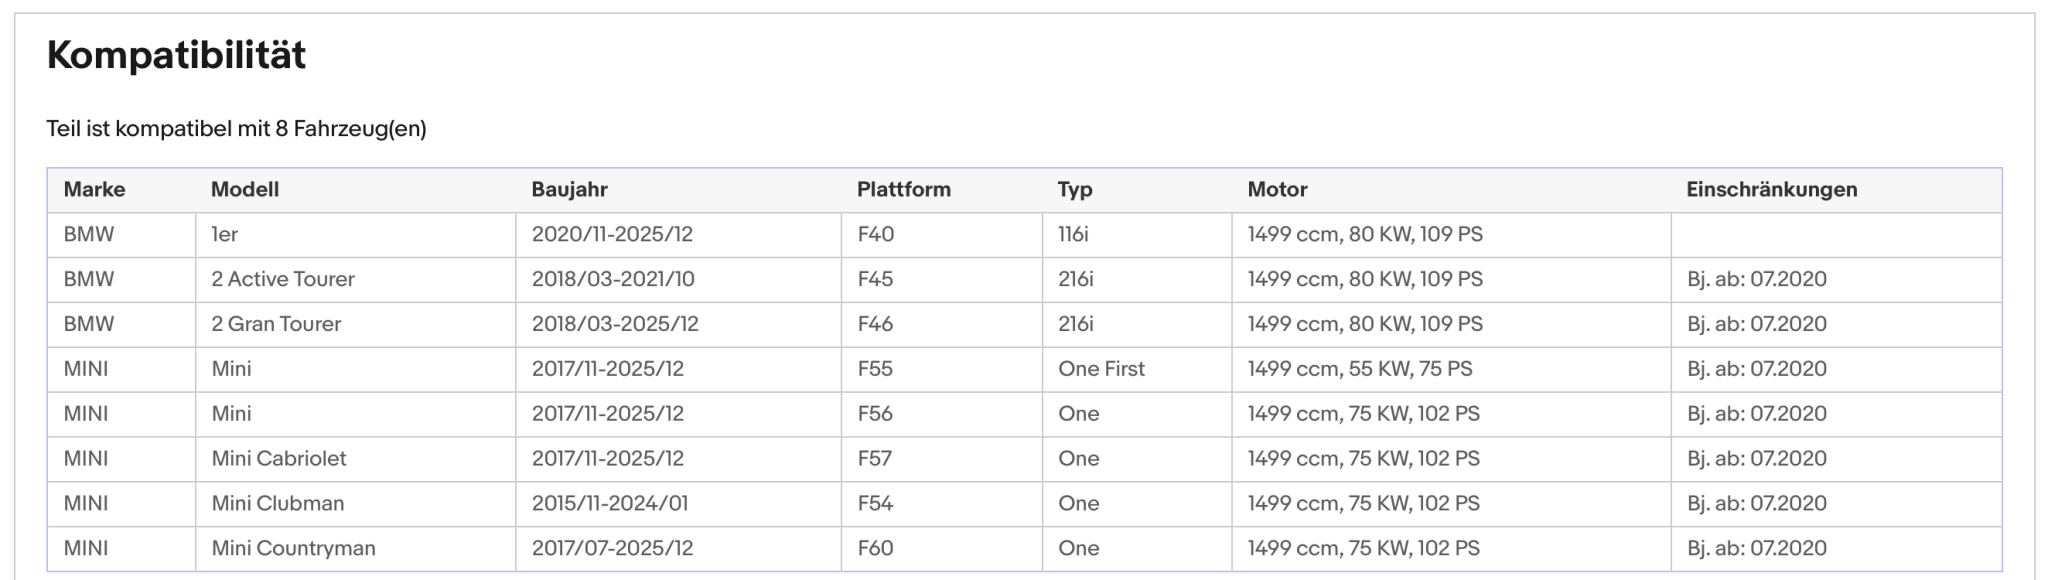
Task: Click the BMW cell in the F45 row
Action: [x=121, y=280]
